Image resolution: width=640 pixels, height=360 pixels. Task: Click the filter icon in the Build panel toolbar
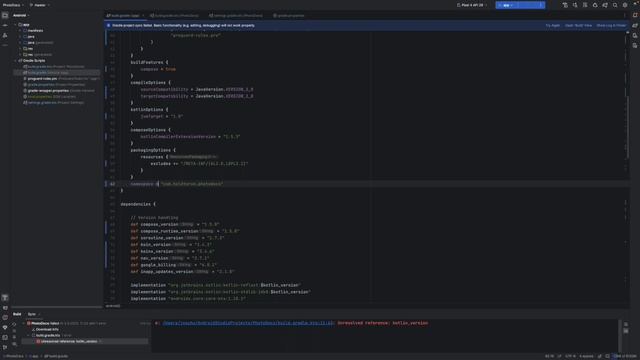pos(14,344)
